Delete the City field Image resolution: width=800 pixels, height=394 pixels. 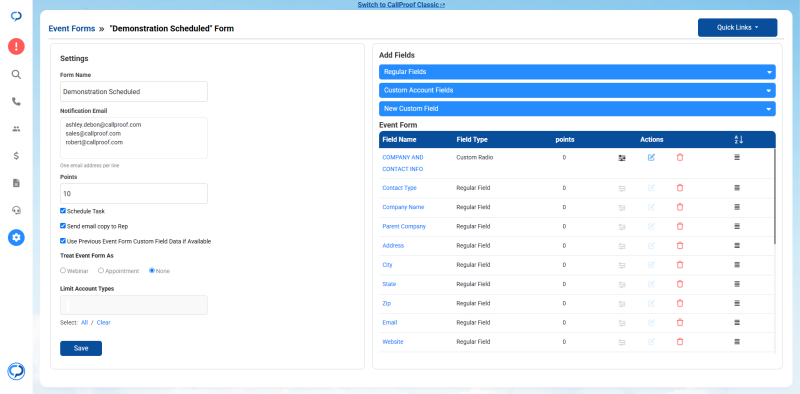point(680,265)
